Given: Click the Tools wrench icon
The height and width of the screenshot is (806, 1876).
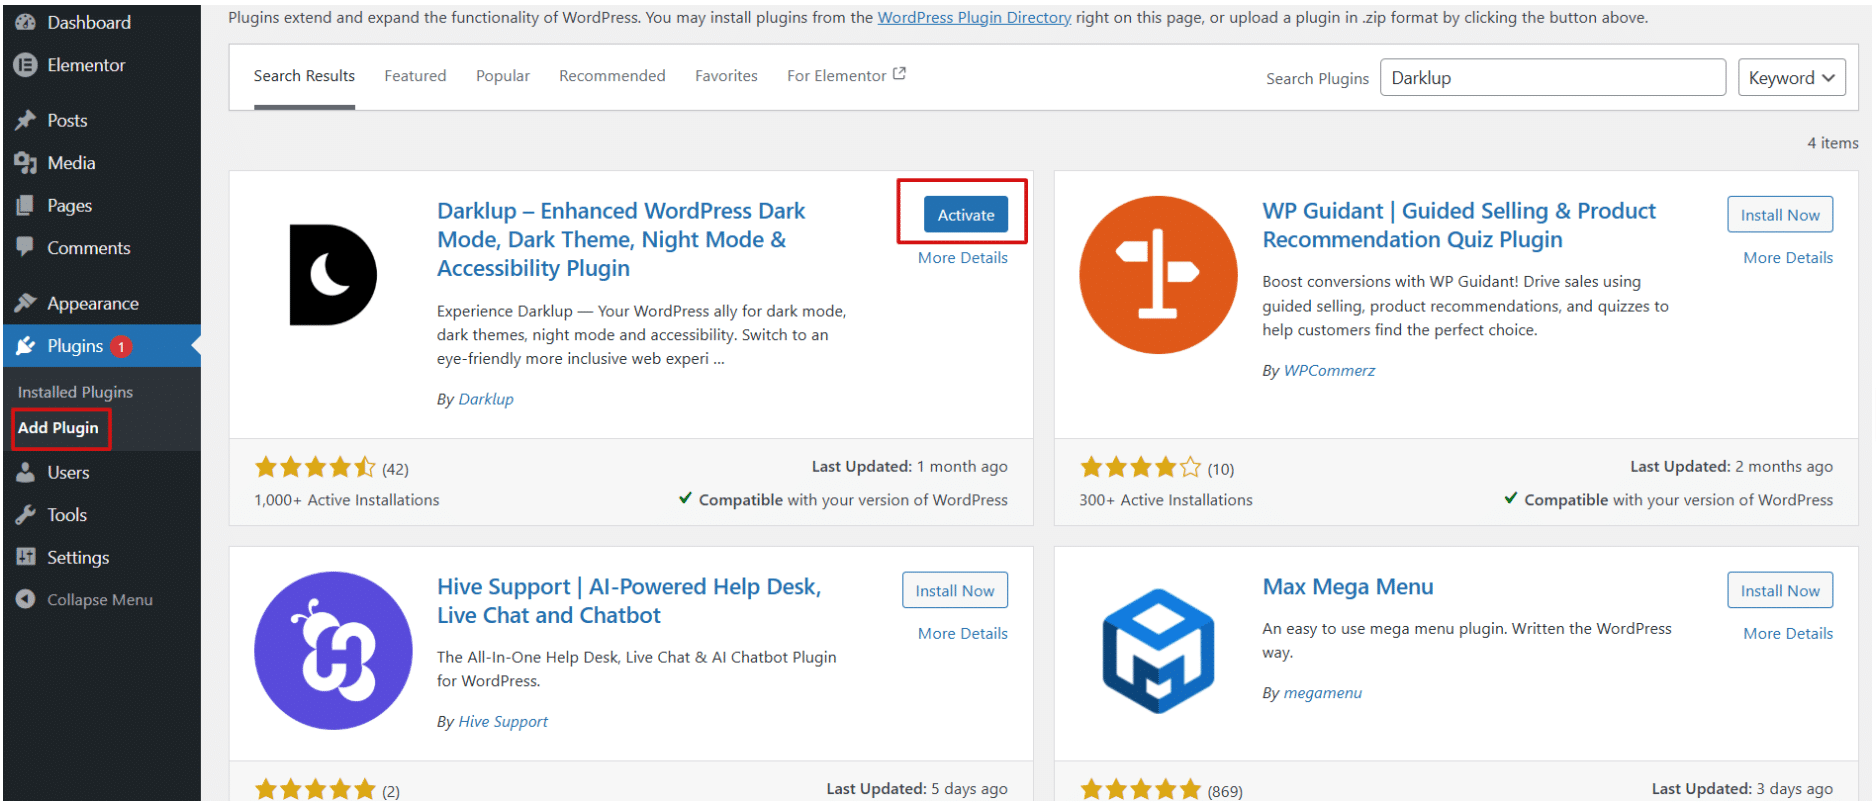Looking at the screenshot, I should 26,515.
